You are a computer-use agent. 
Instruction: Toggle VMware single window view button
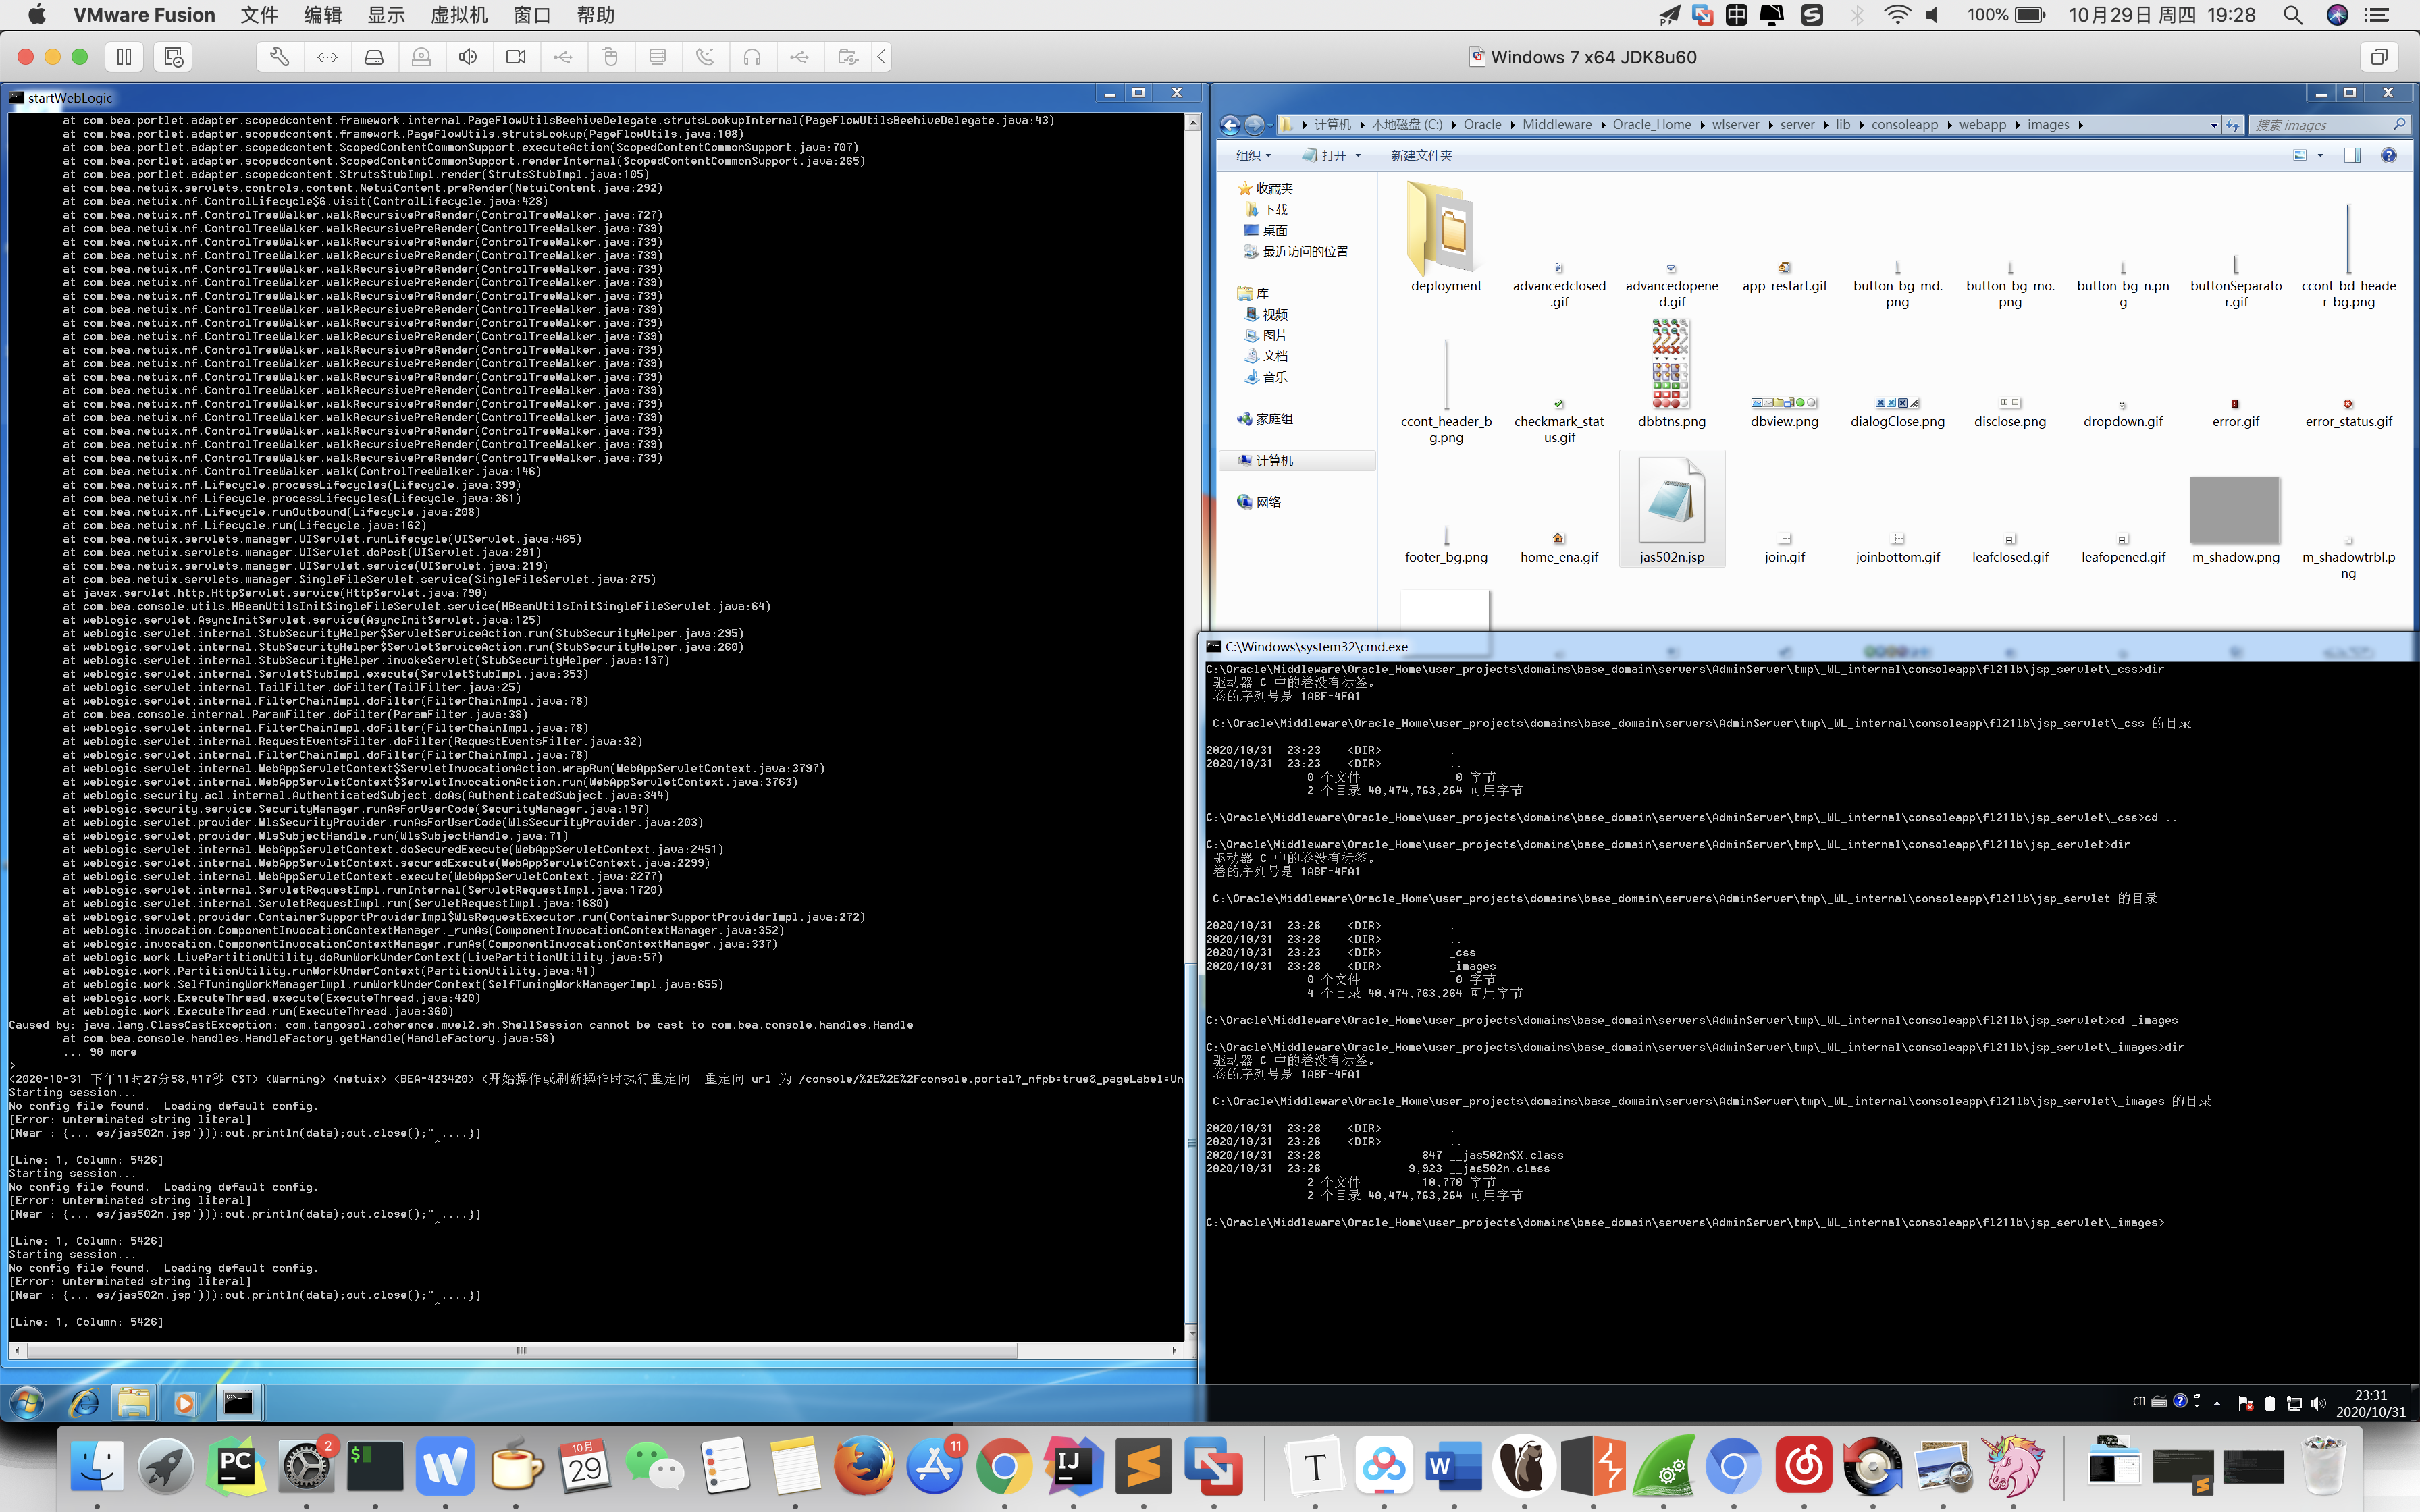click(2379, 57)
